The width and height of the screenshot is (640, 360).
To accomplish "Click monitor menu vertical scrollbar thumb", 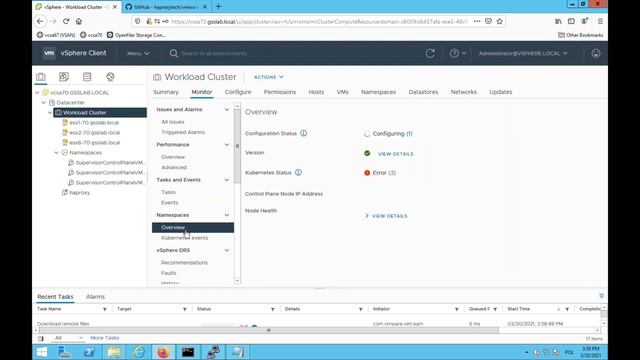I will (237, 147).
